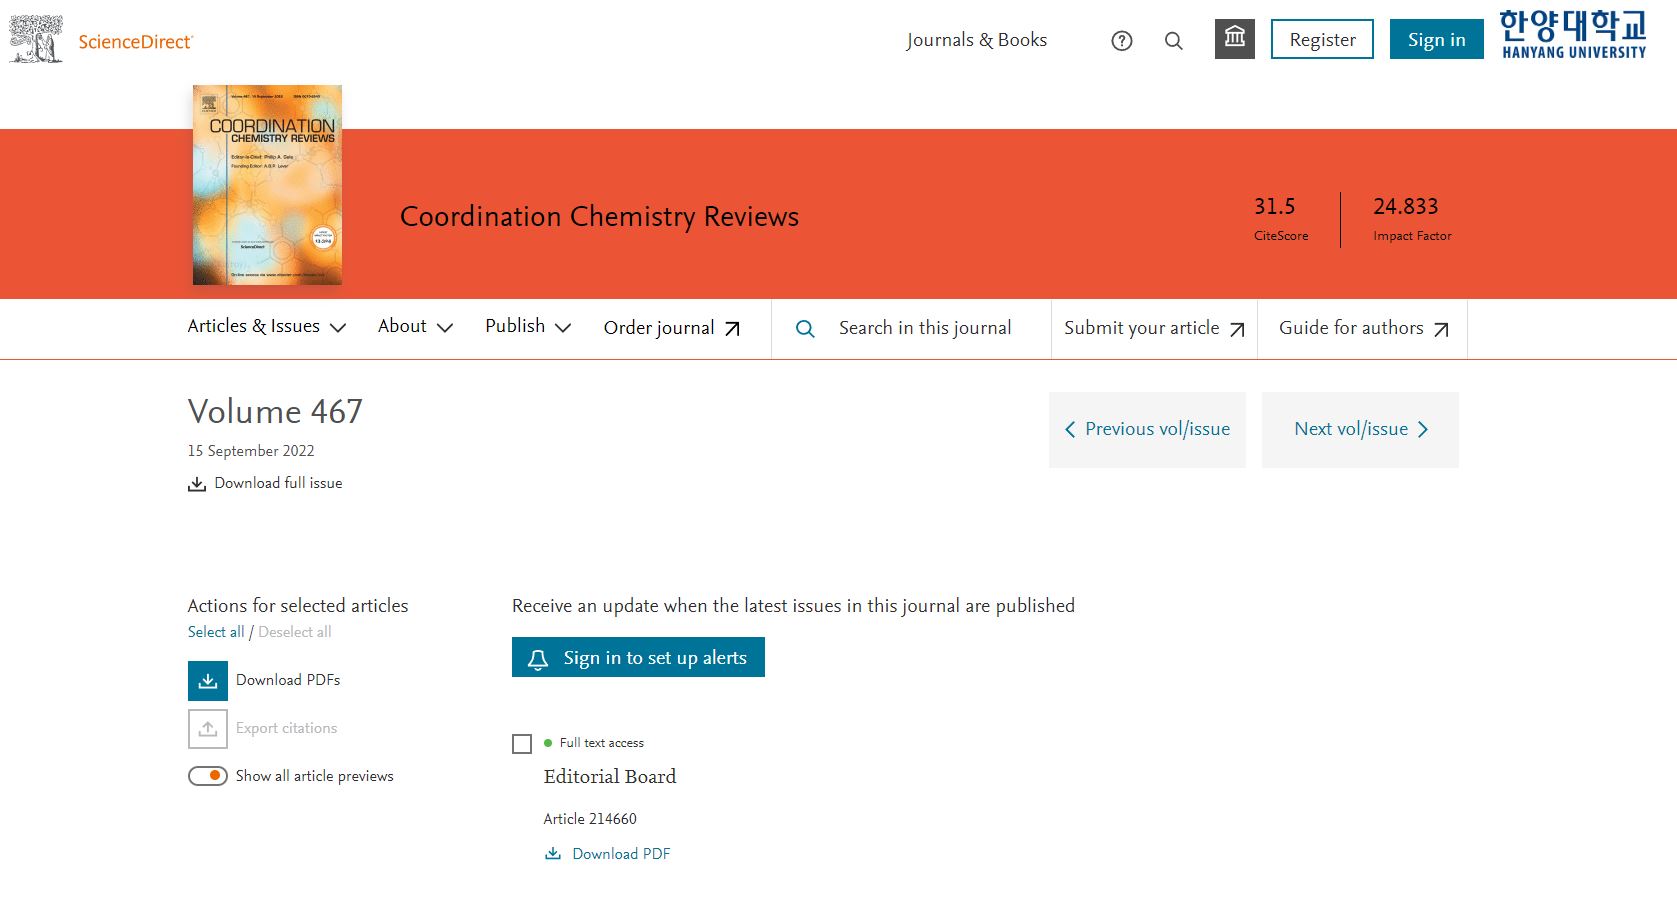Click the institution building icon
1677x907 pixels.
coord(1235,39)
